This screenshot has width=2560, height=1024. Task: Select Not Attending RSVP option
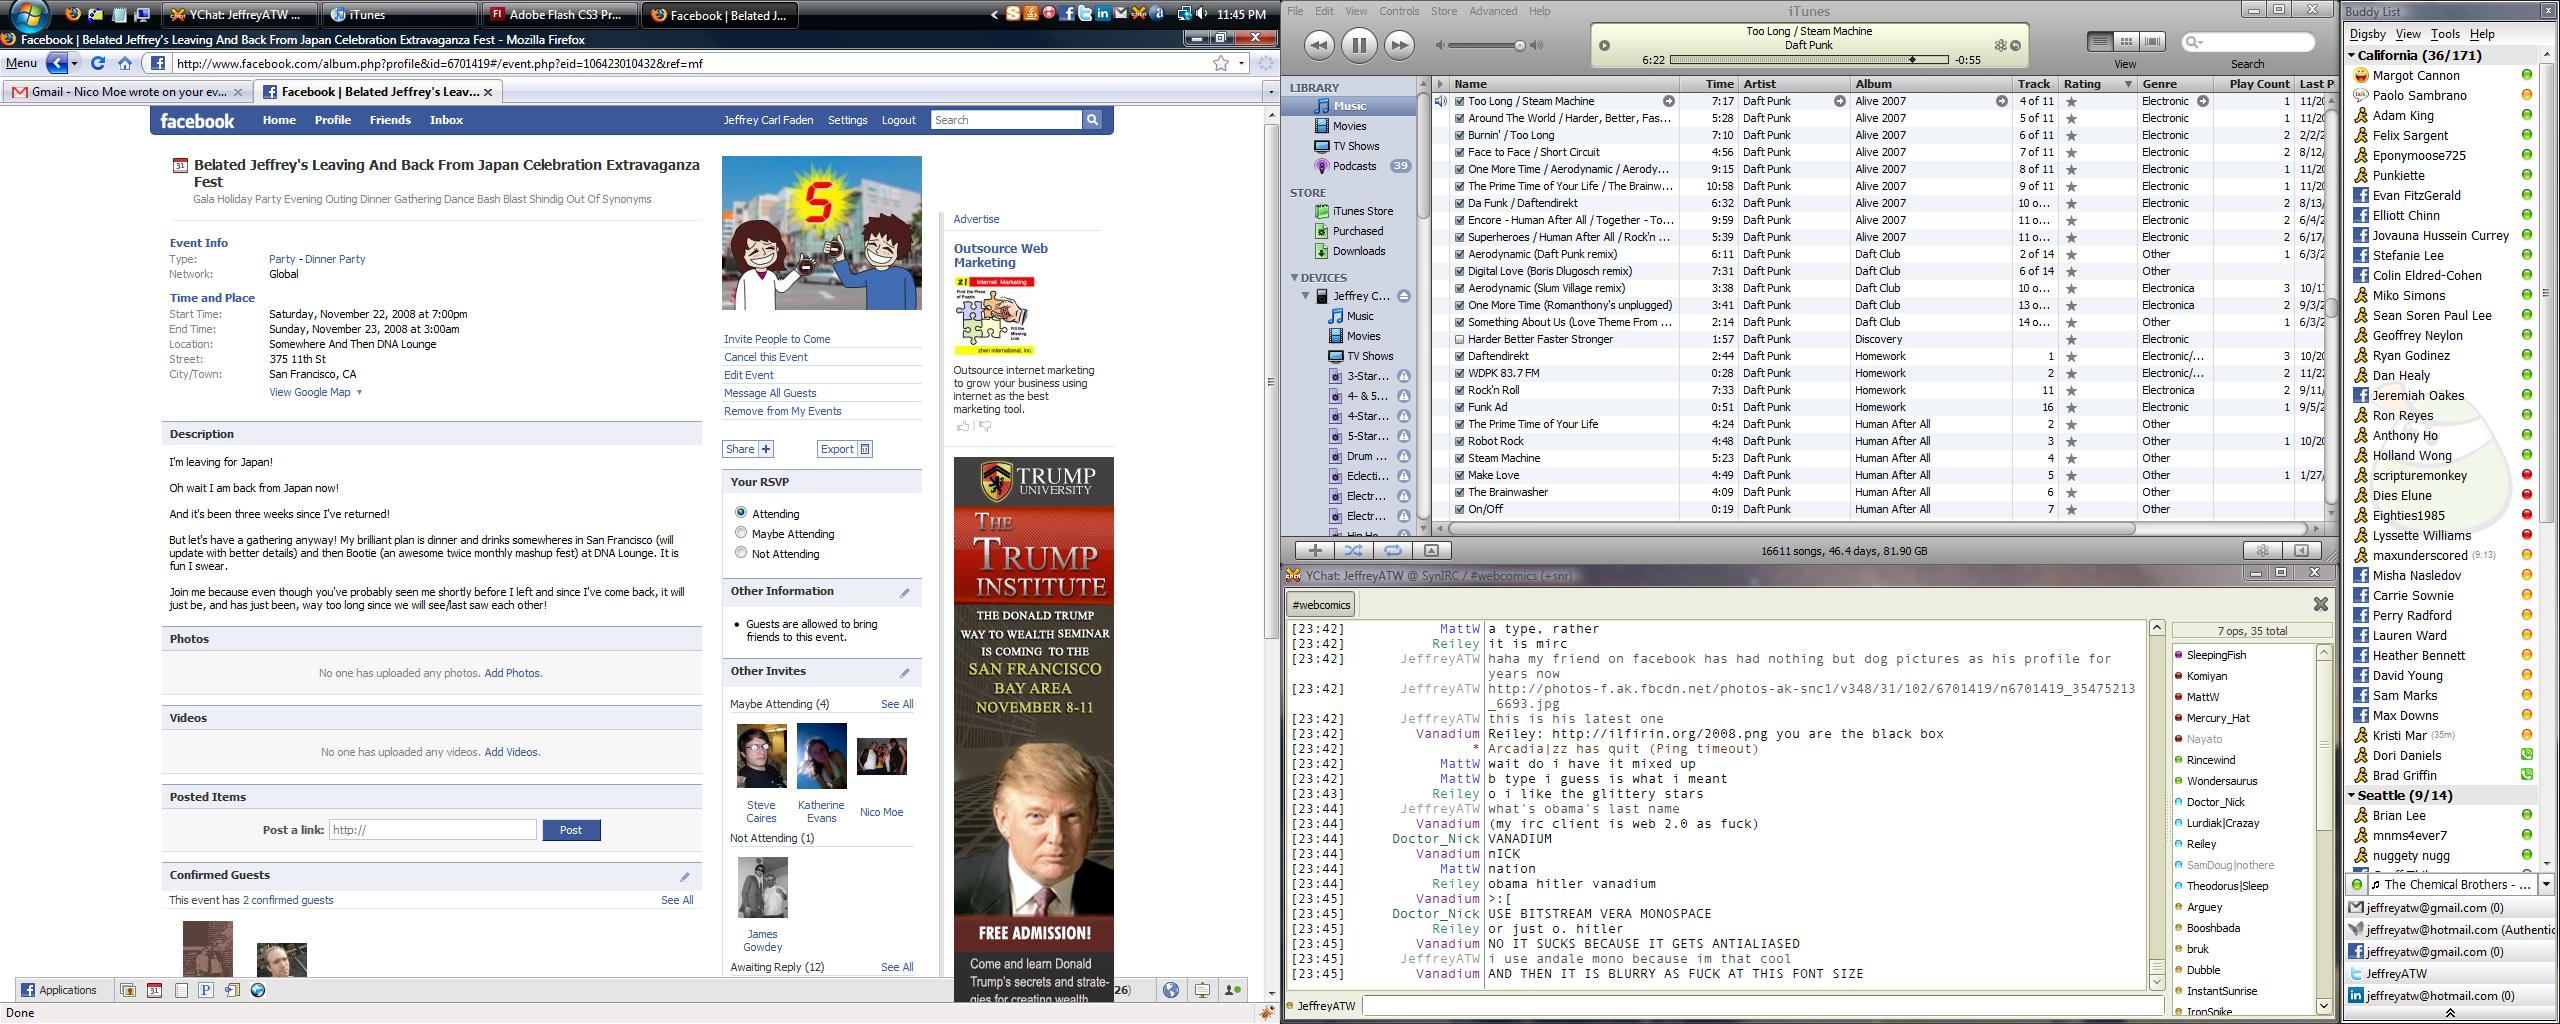[x=741, y=553]
